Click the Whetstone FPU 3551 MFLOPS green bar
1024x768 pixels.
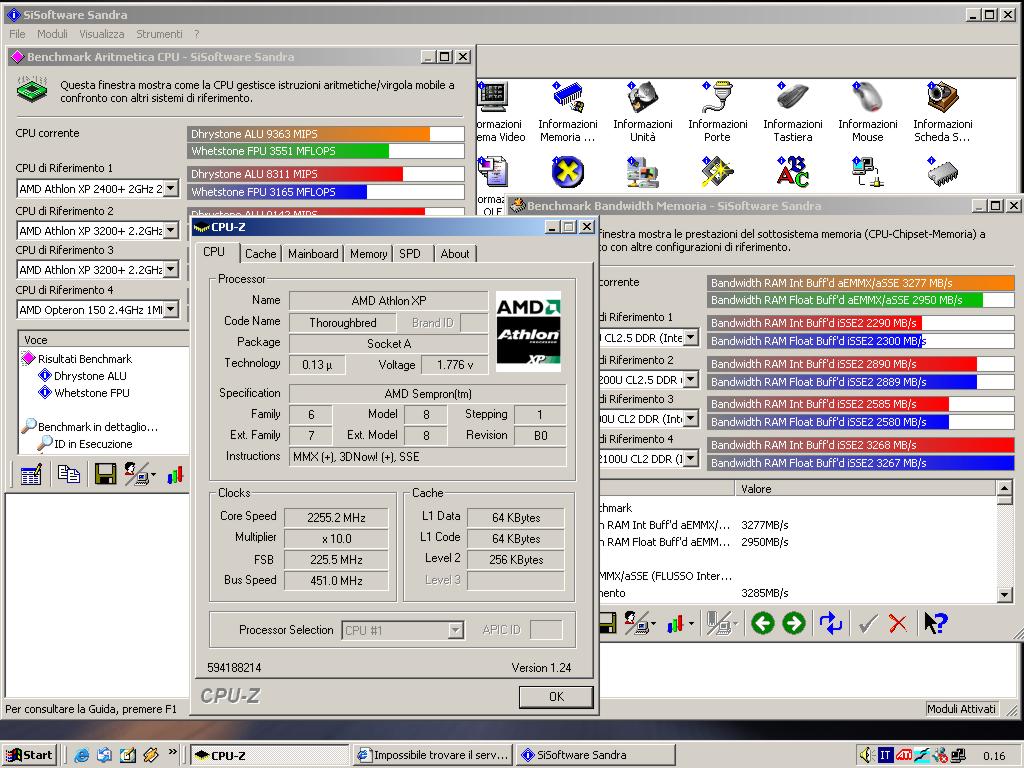pyautogui.click(x=288, y=151)
